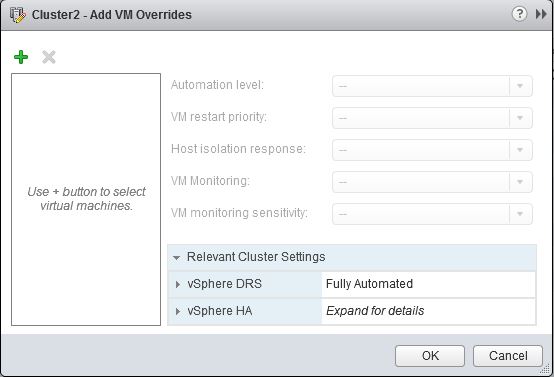Expand the vSphere DRS row
This screenshot has height=377, width=554.
coord(178,284)
